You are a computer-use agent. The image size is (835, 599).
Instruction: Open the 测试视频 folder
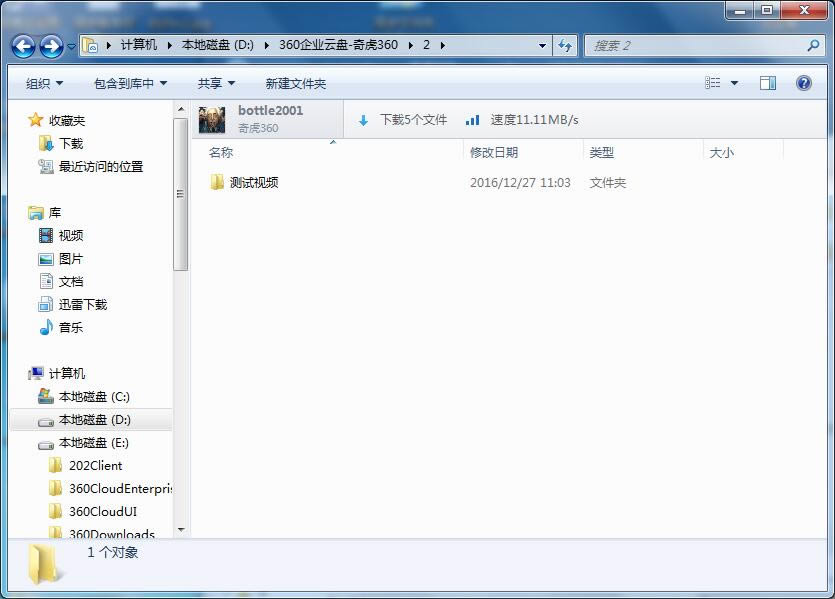coord(253,183)
